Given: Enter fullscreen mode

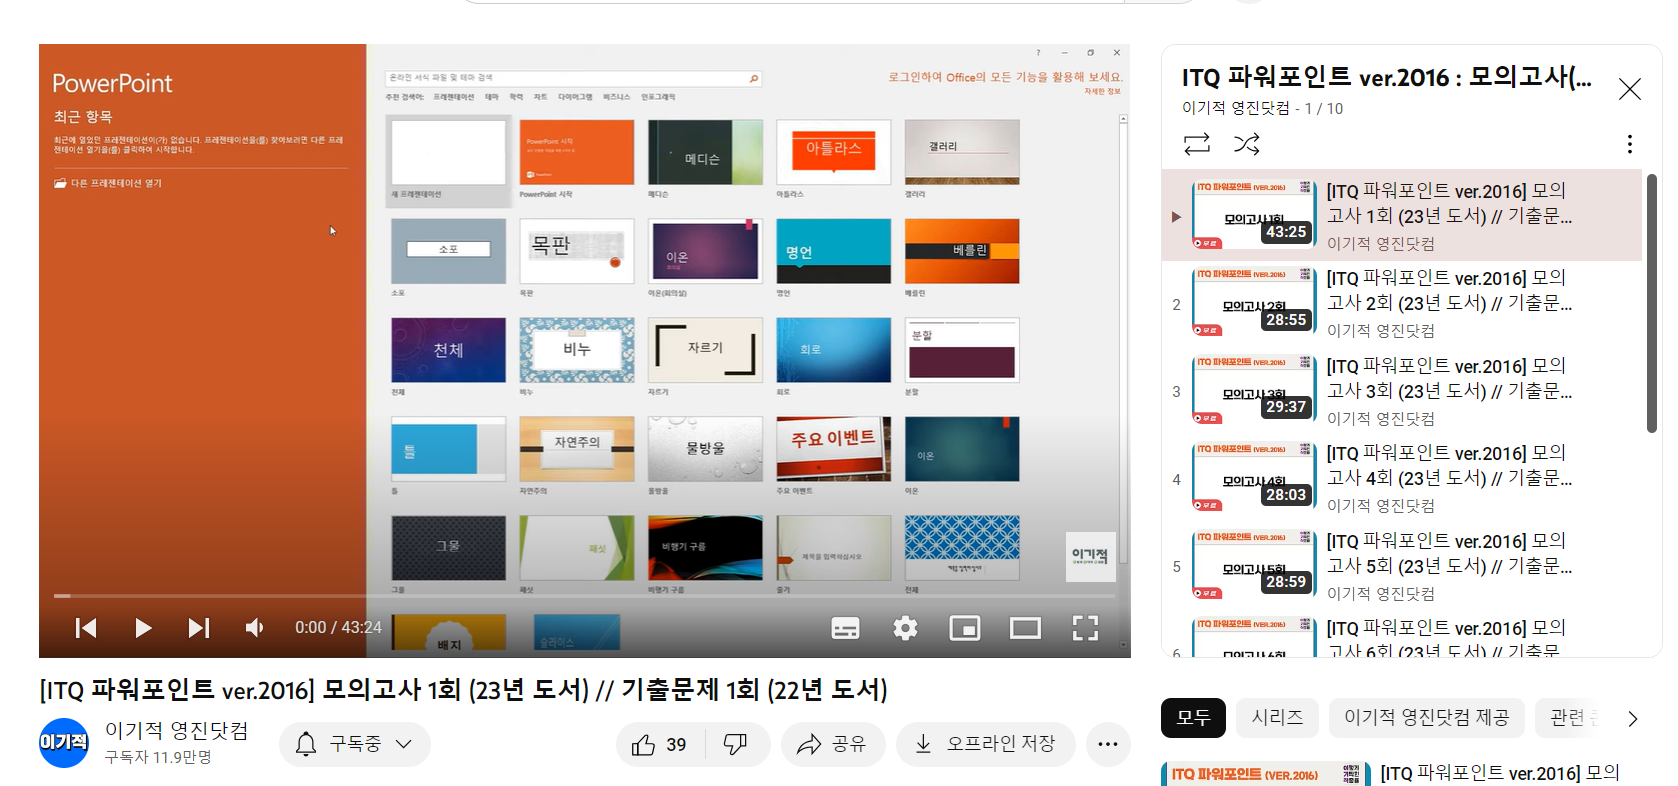Looking at the screenshot, I should tap(1085, 628).
